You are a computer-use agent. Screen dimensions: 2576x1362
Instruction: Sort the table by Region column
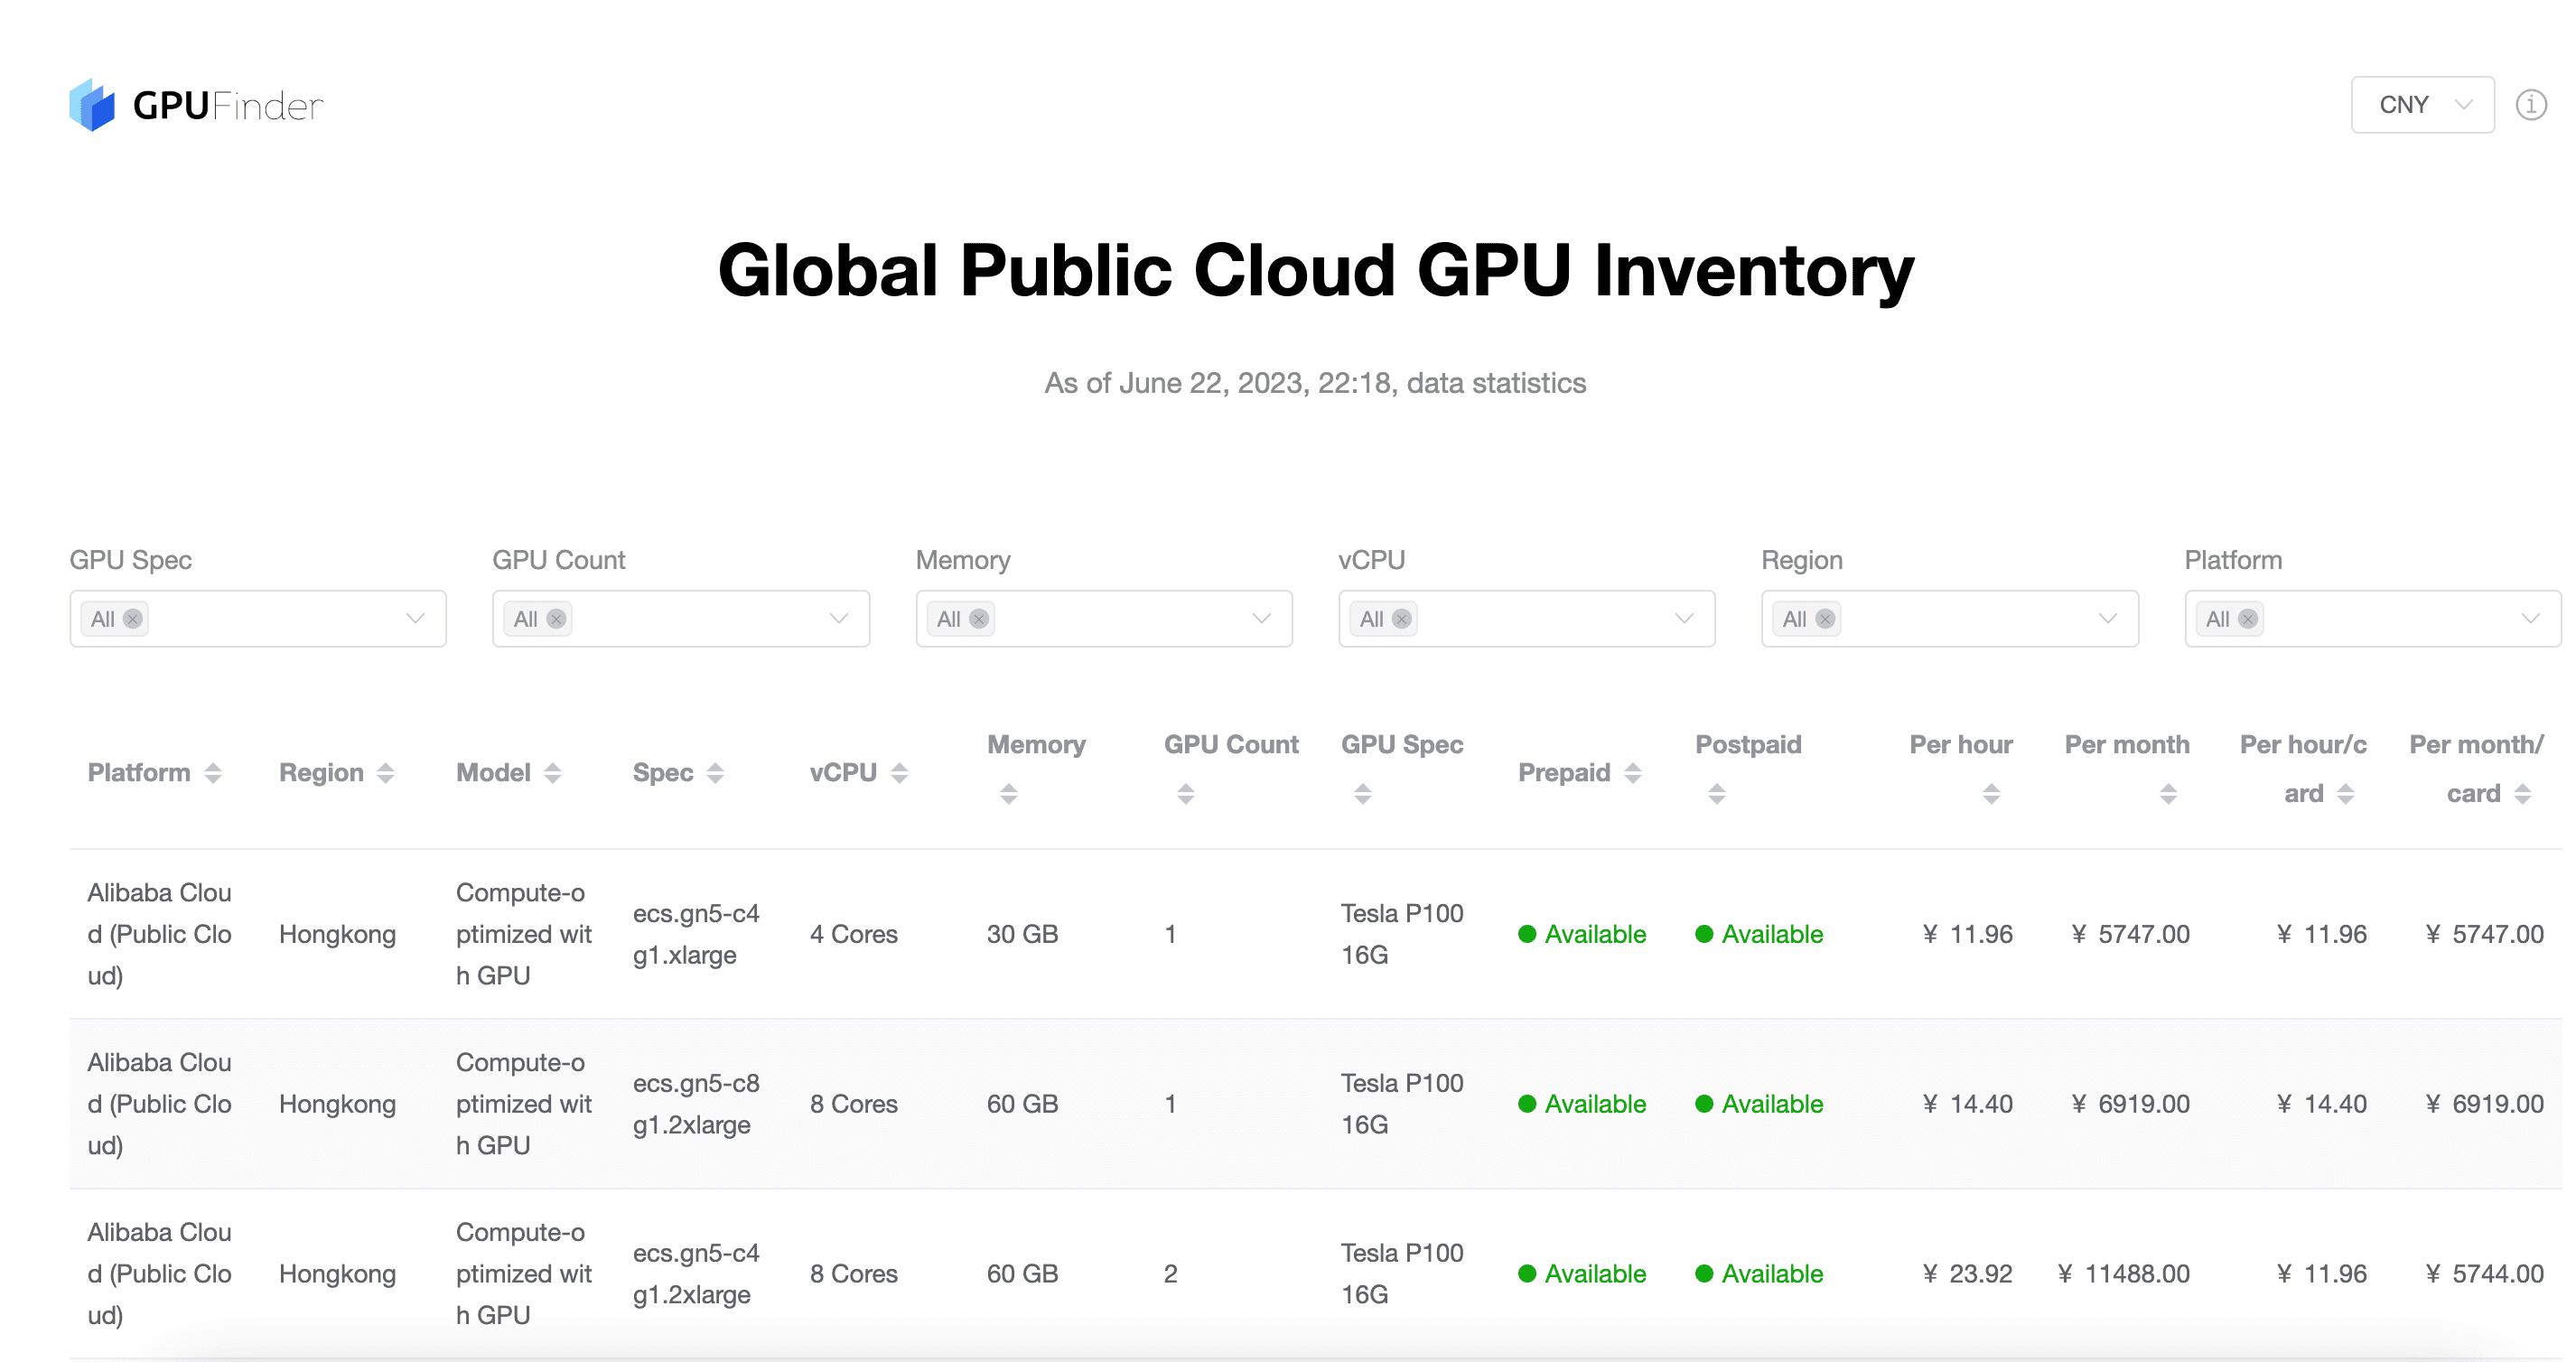[386, 772]
